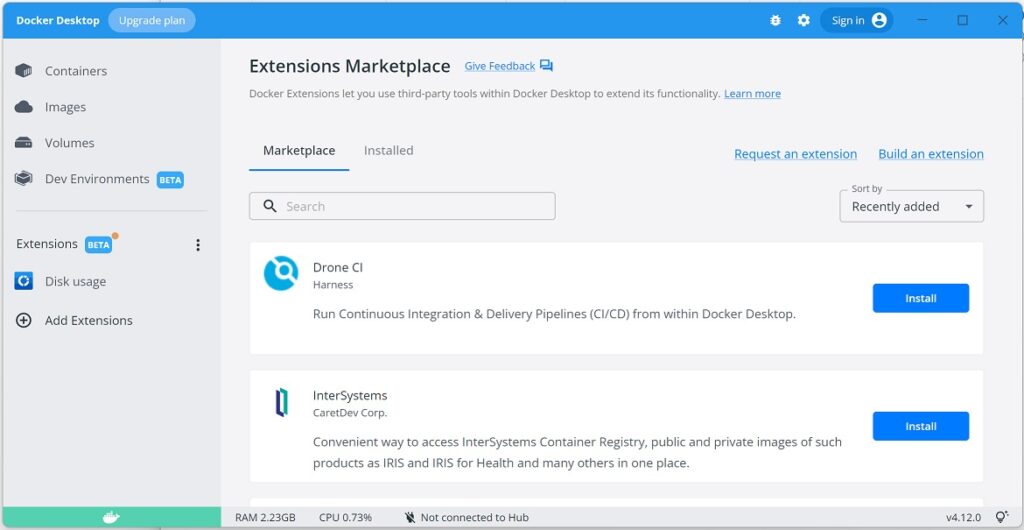Open Dev Environments in the sidebar
This screenshot has width=1024, height=530.
tap(97, 179)
